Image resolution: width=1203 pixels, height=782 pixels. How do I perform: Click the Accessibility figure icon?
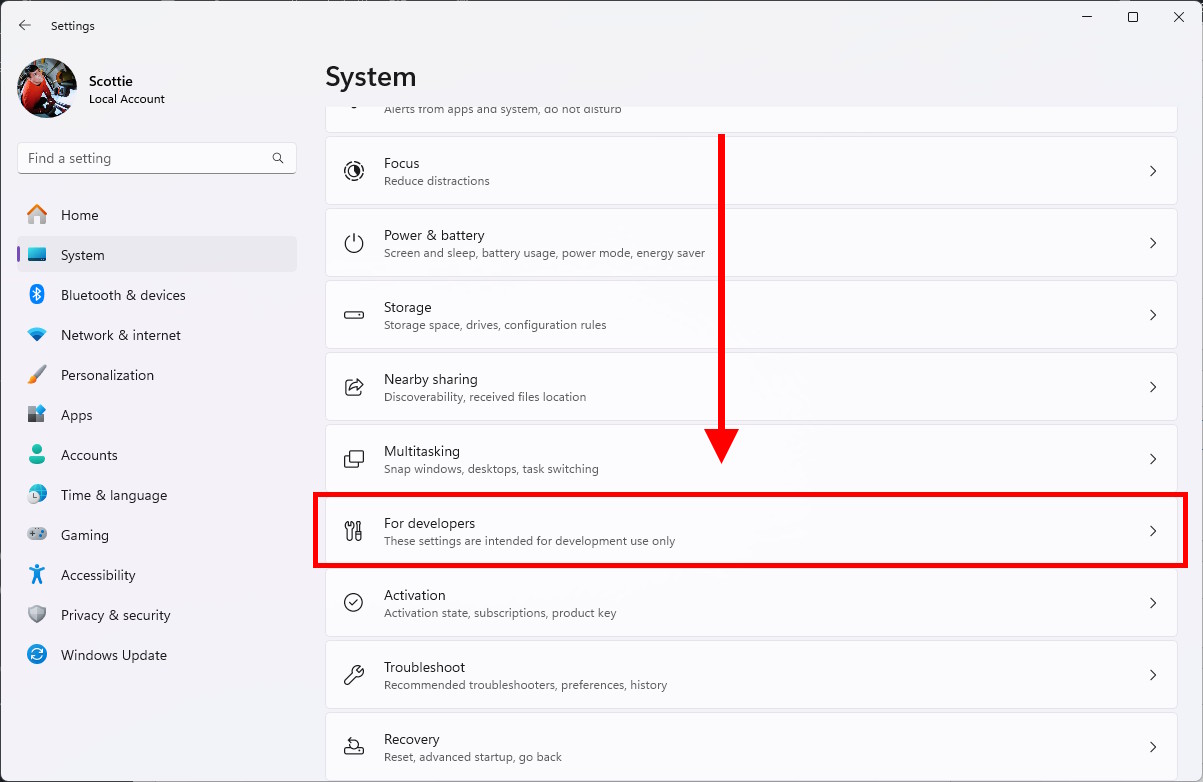[37, 575]
